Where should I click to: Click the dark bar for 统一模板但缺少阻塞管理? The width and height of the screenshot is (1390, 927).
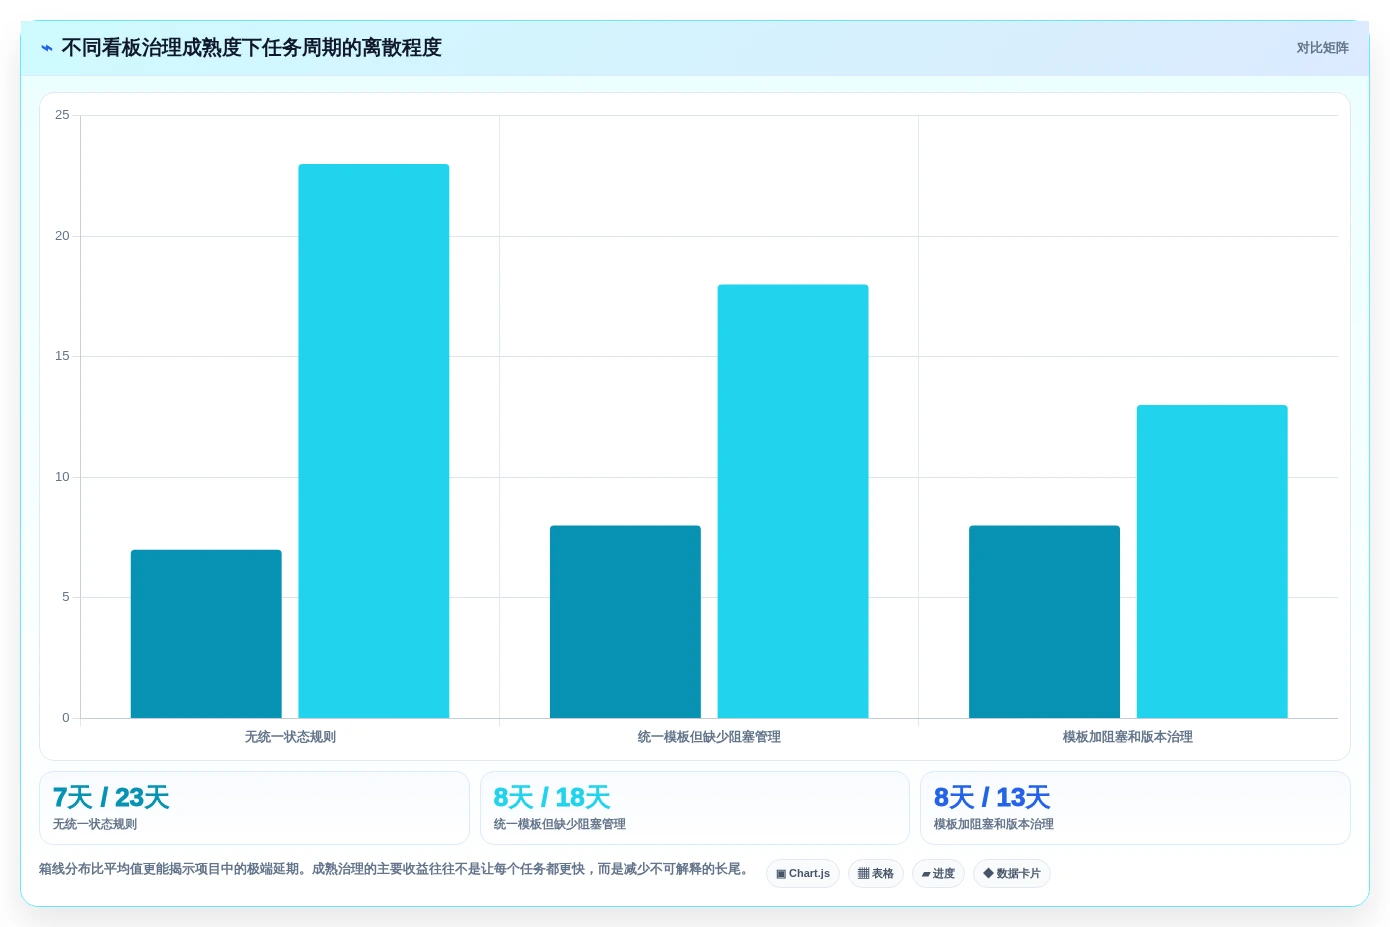pyautogui.click(x=625, y=622)
